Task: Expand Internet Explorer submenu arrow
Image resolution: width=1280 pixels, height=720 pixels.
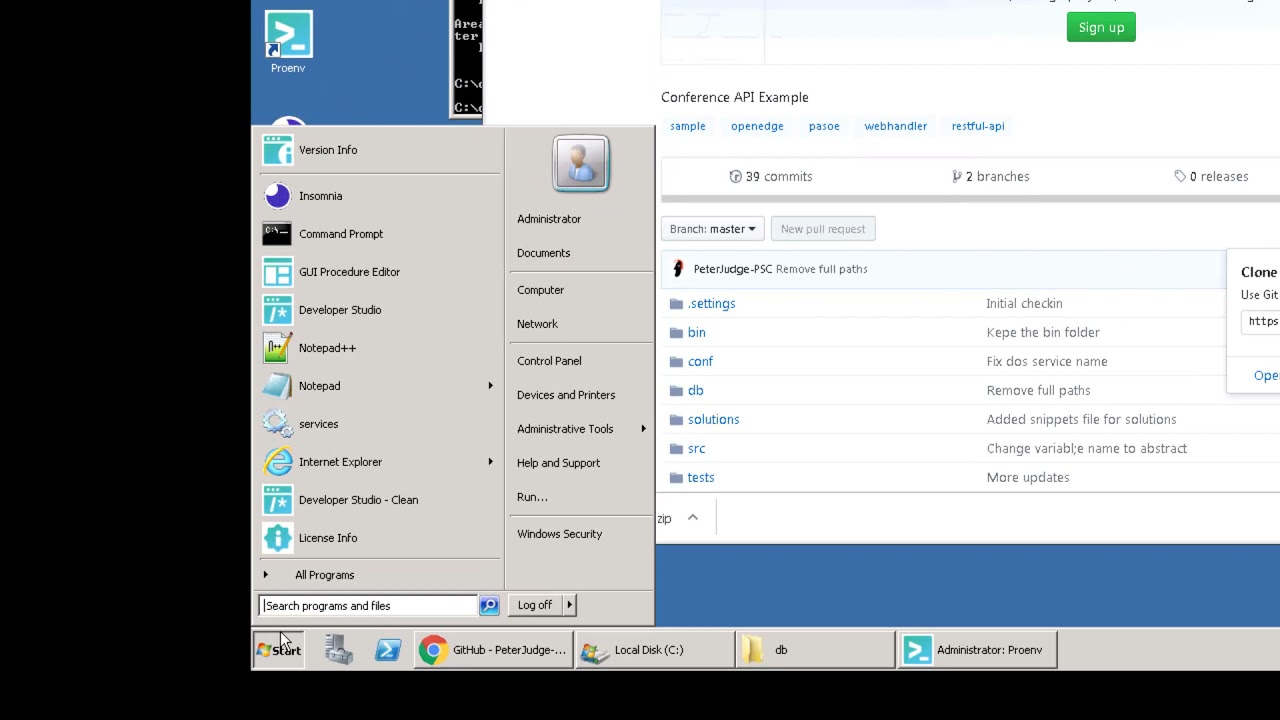Action: [x=490, y=462]
